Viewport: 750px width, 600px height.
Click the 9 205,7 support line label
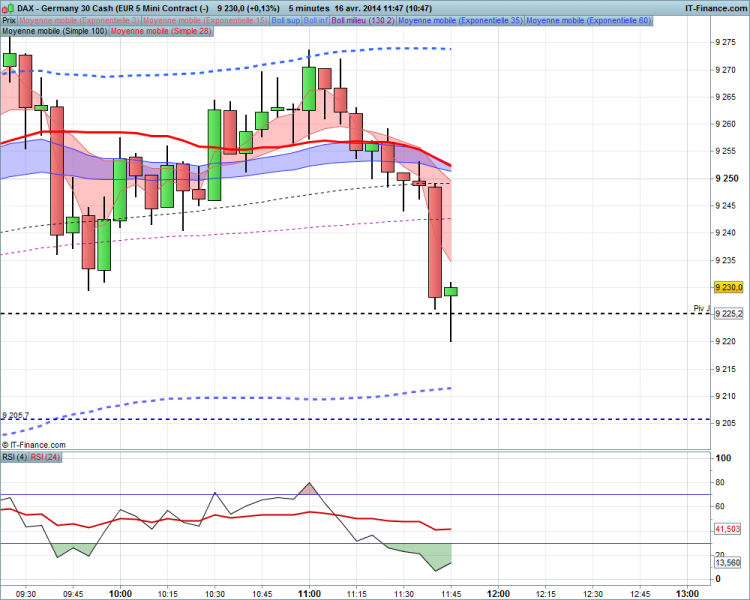click(x=15, y=415)
